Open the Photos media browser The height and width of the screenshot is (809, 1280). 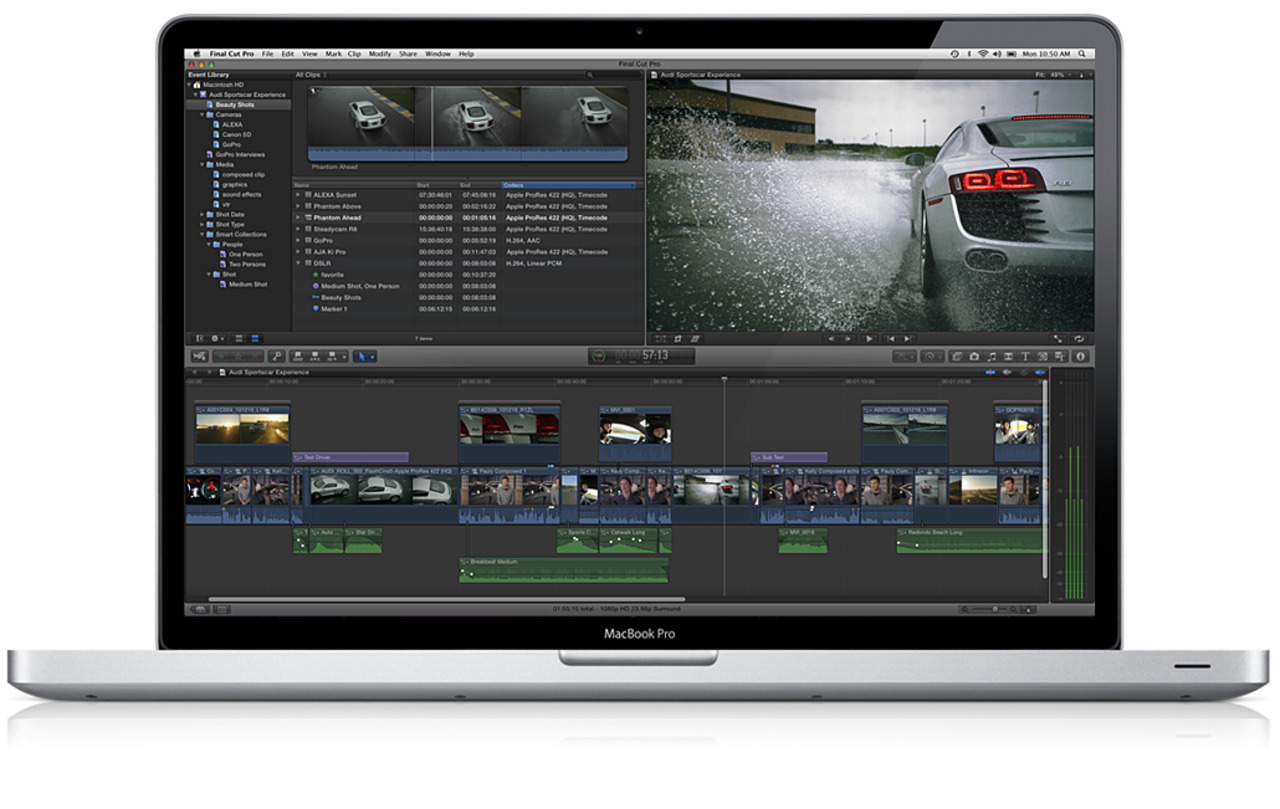973,357
